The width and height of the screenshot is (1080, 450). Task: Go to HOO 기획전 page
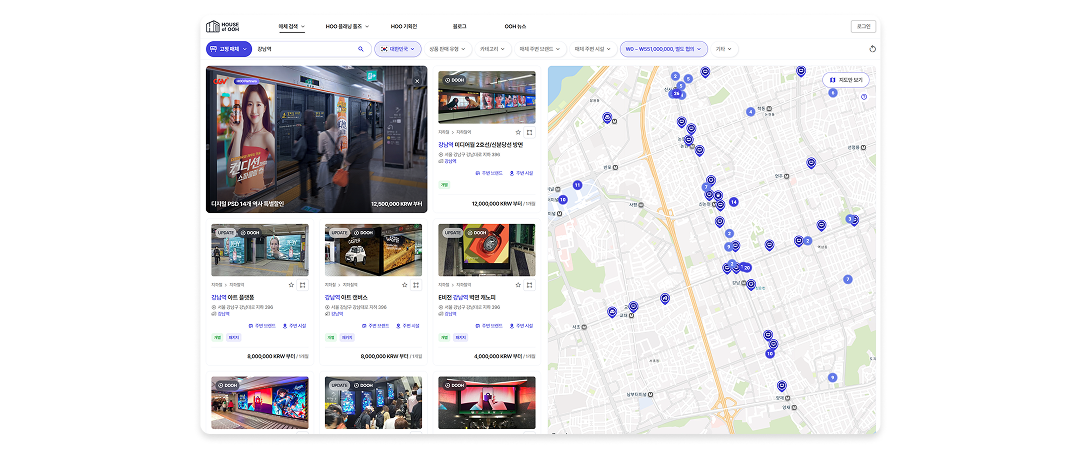404,26
